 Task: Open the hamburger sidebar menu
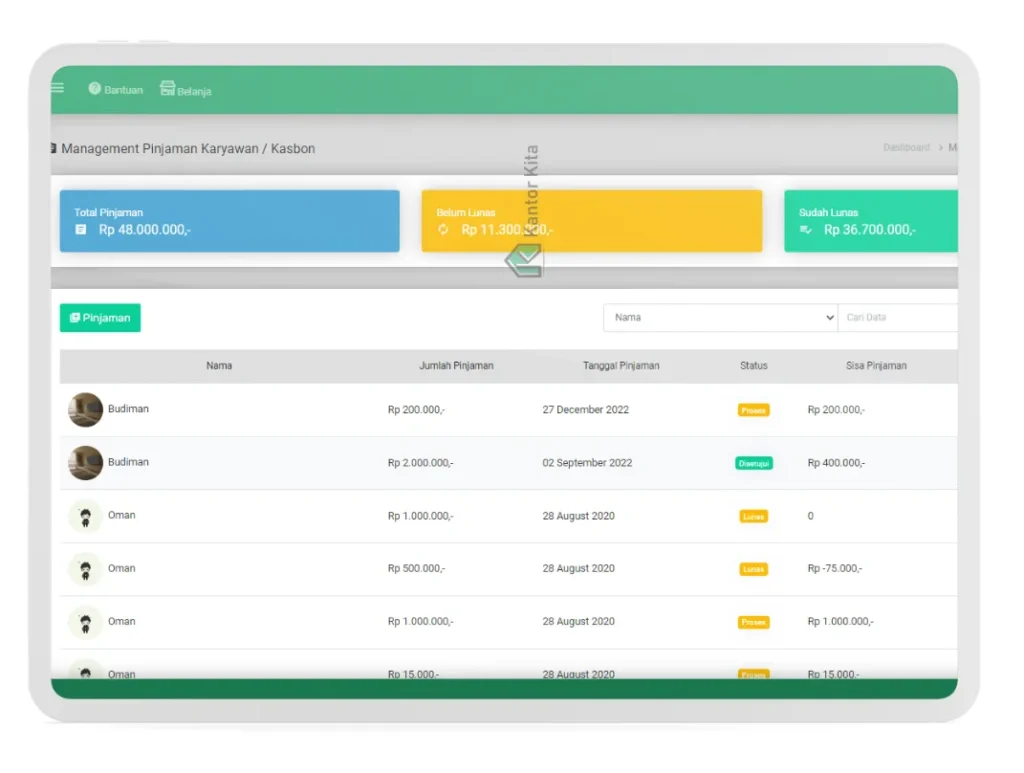[x=58, y=88]
